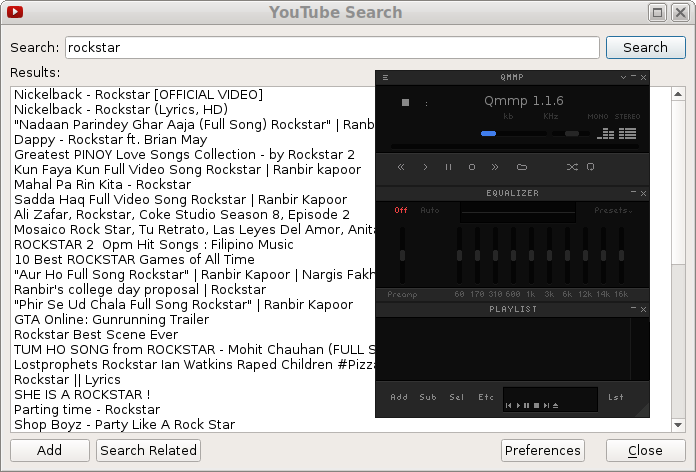
Task: Stop playback in Qmmp main window
Action: pos(472,167)
